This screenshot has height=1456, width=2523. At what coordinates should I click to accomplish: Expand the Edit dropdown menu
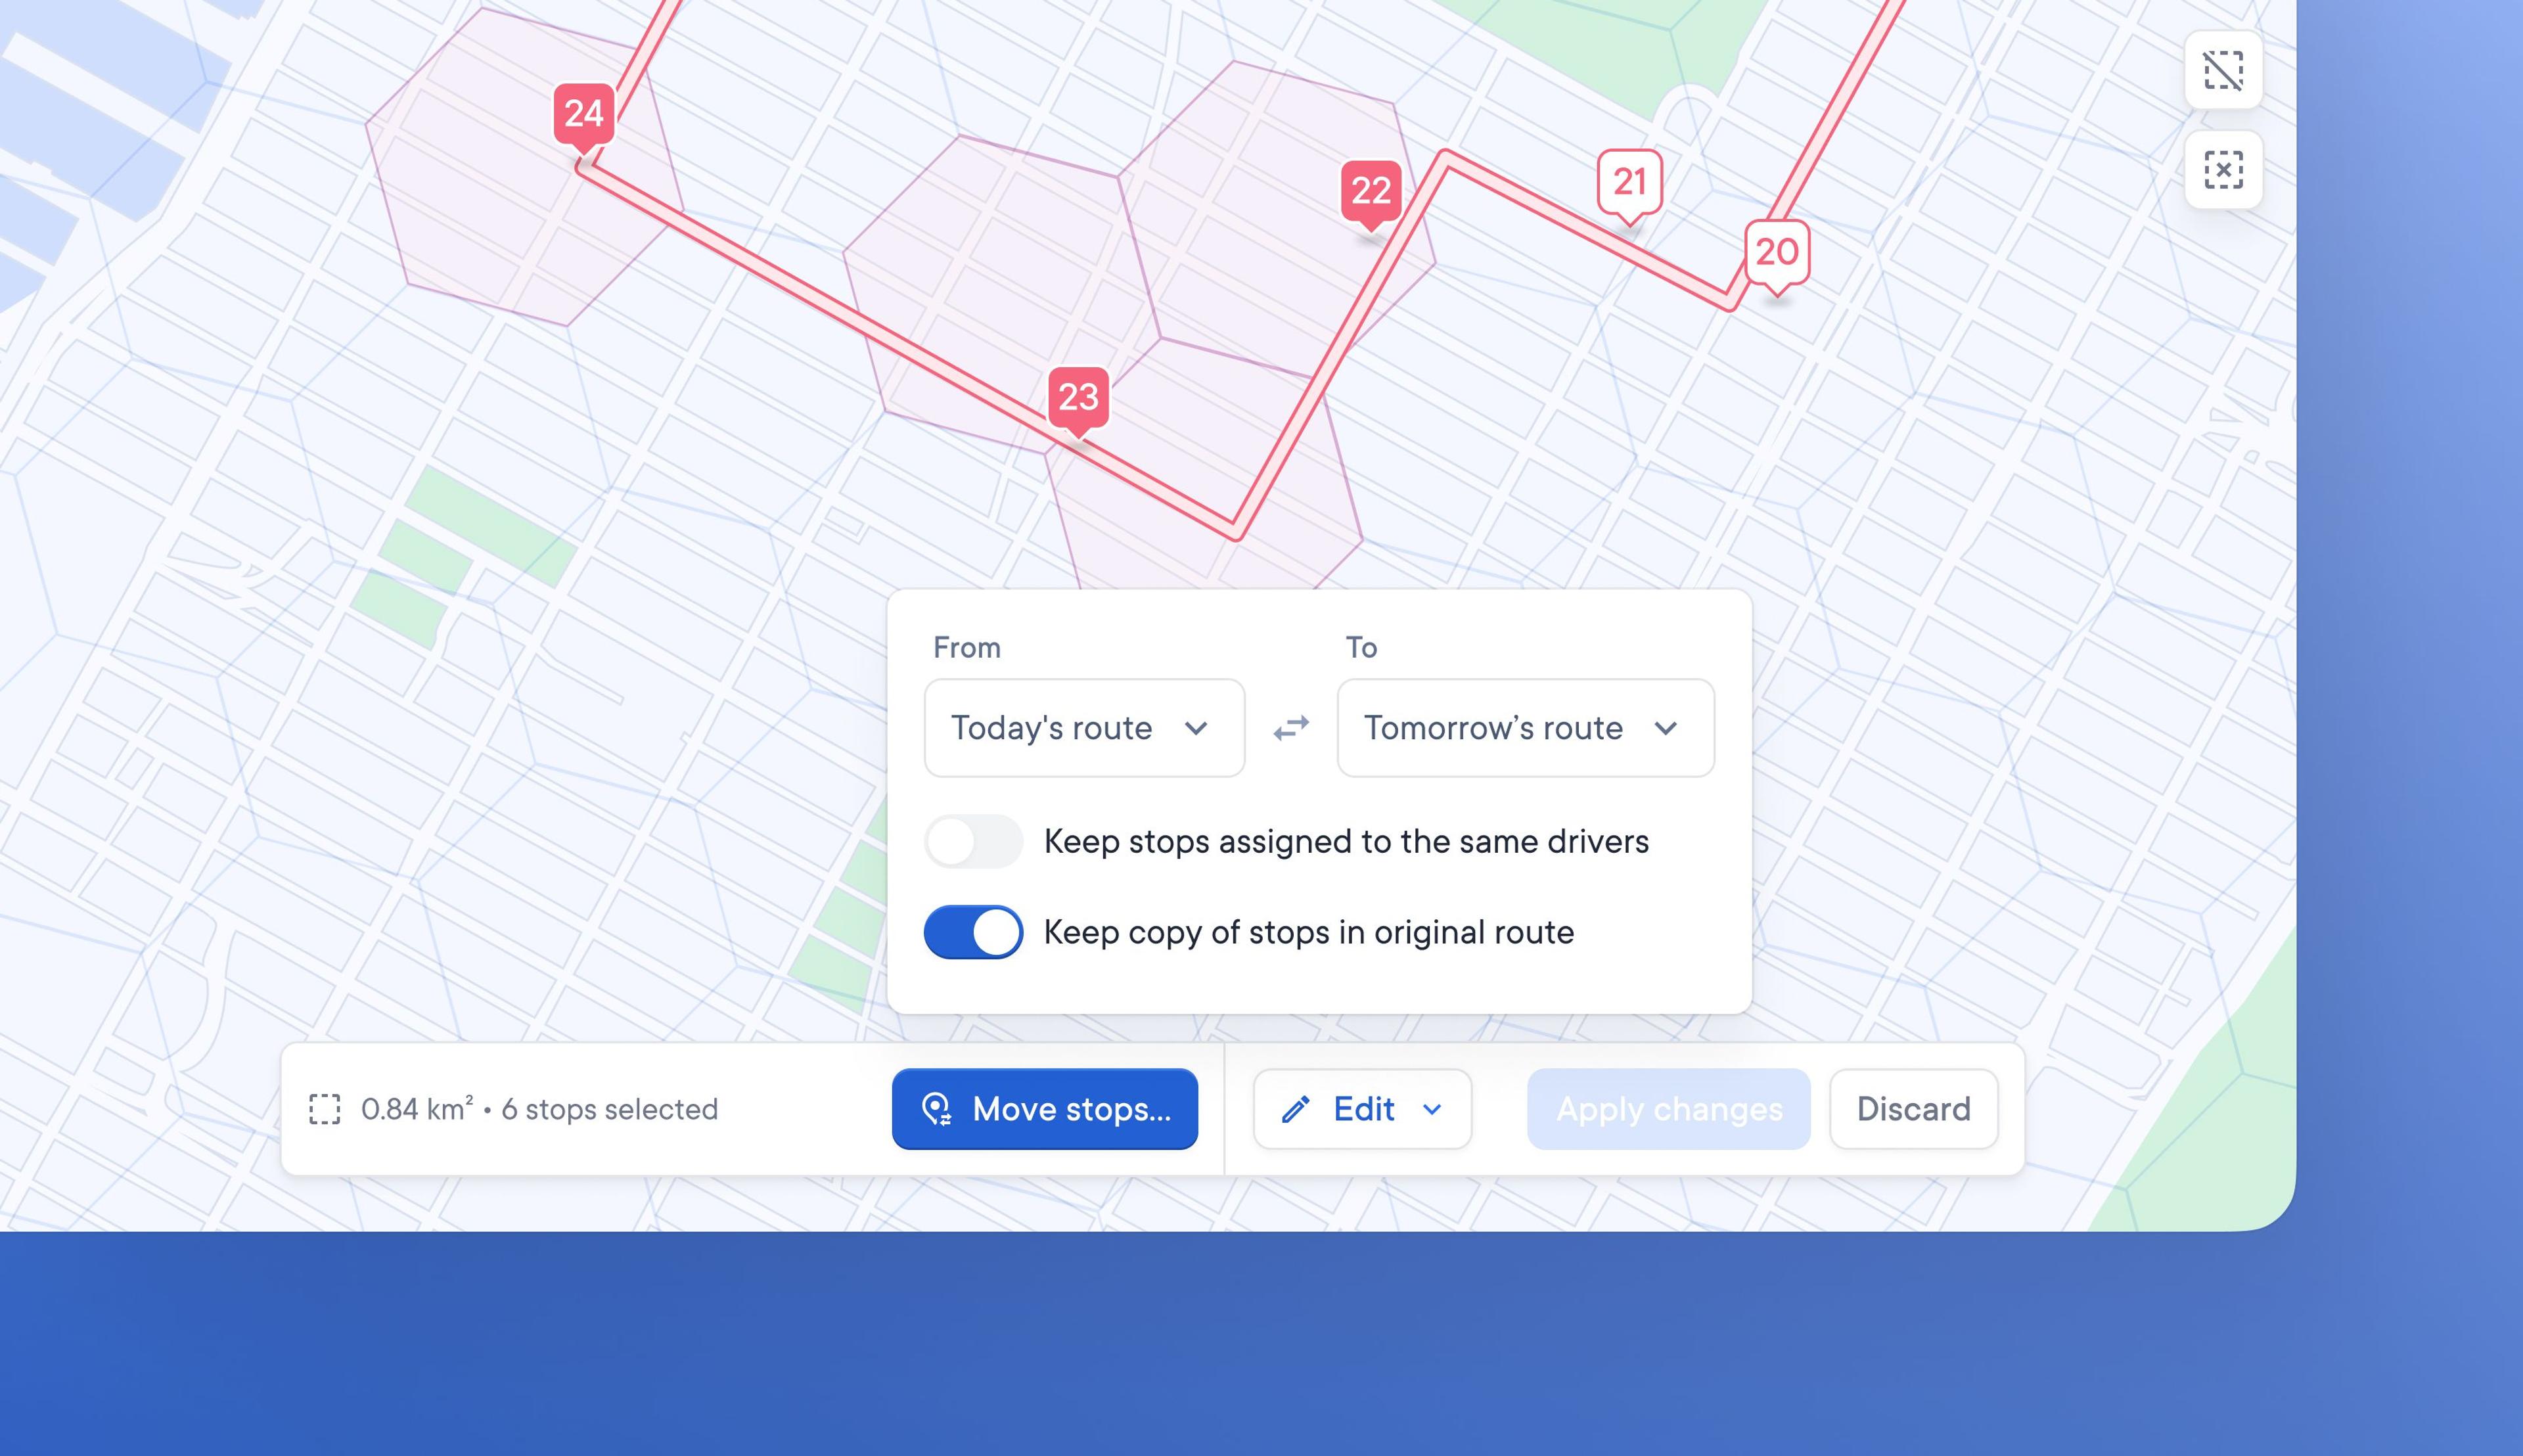click(x=1362, y=1109)
